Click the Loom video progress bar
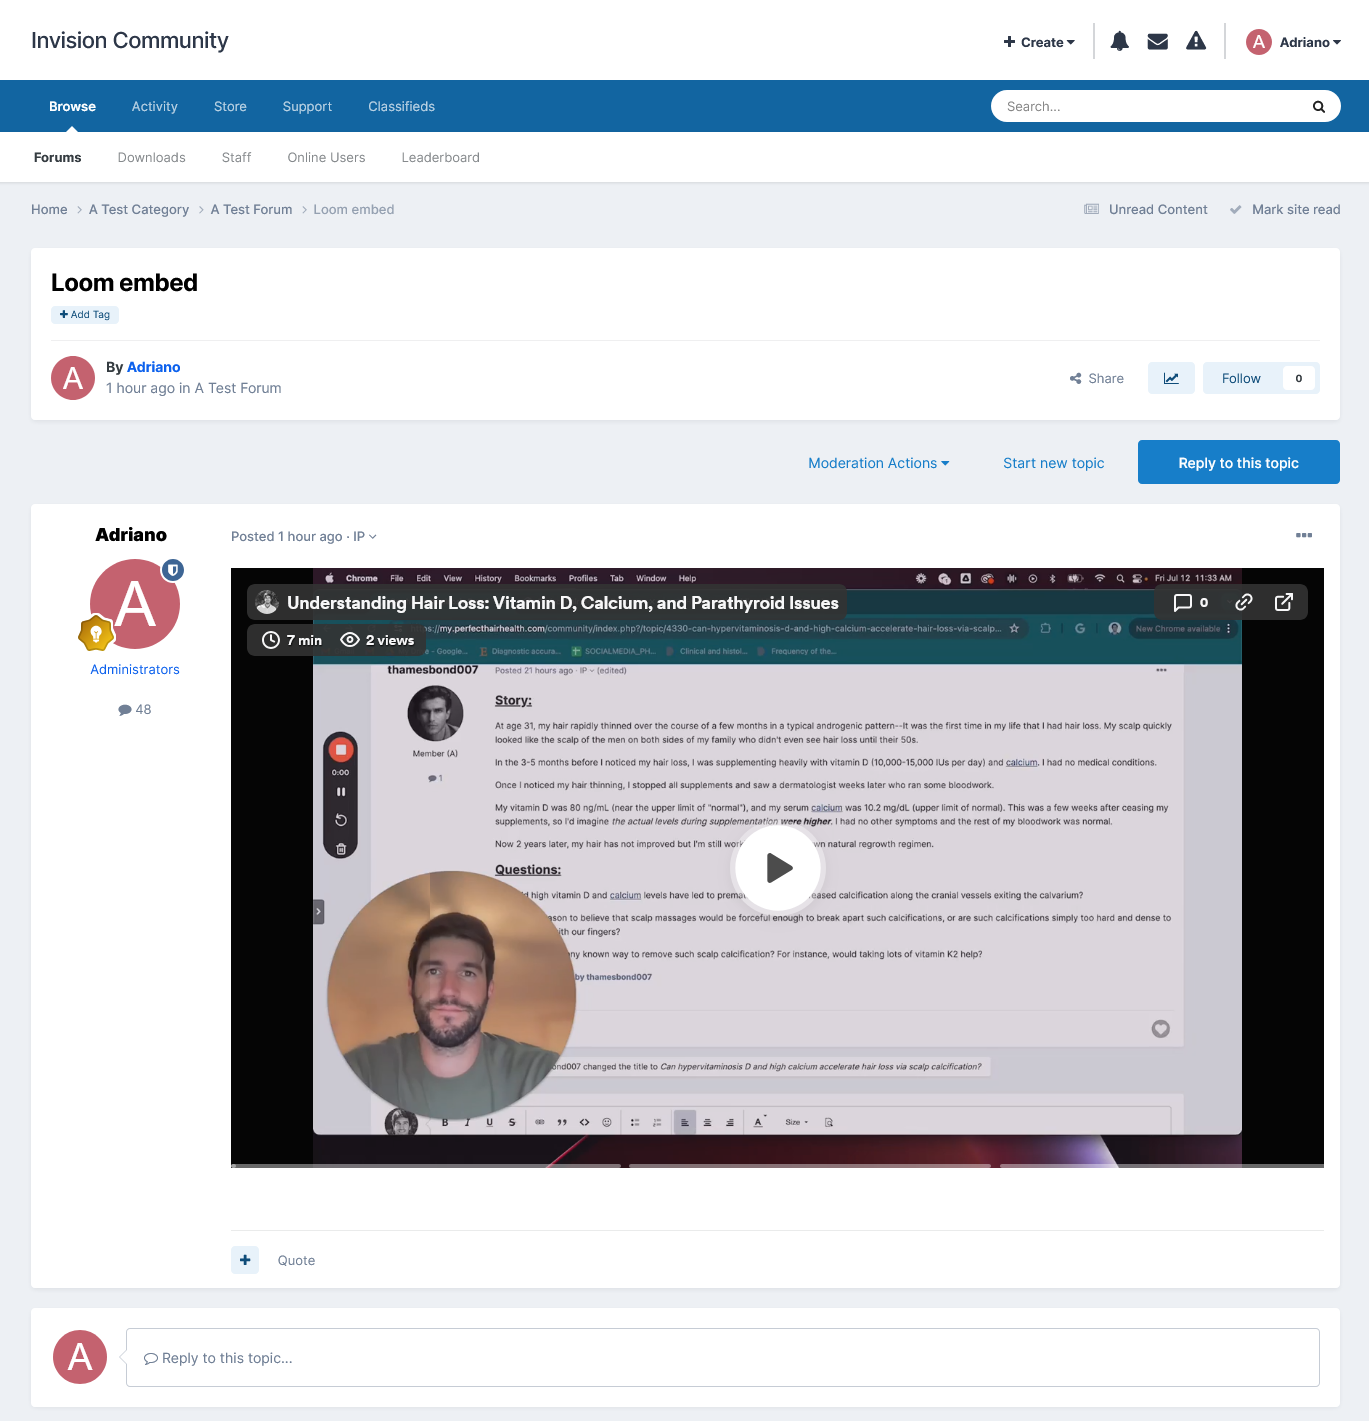Screen dimensions: 1369x1421 pos(777,1165)
